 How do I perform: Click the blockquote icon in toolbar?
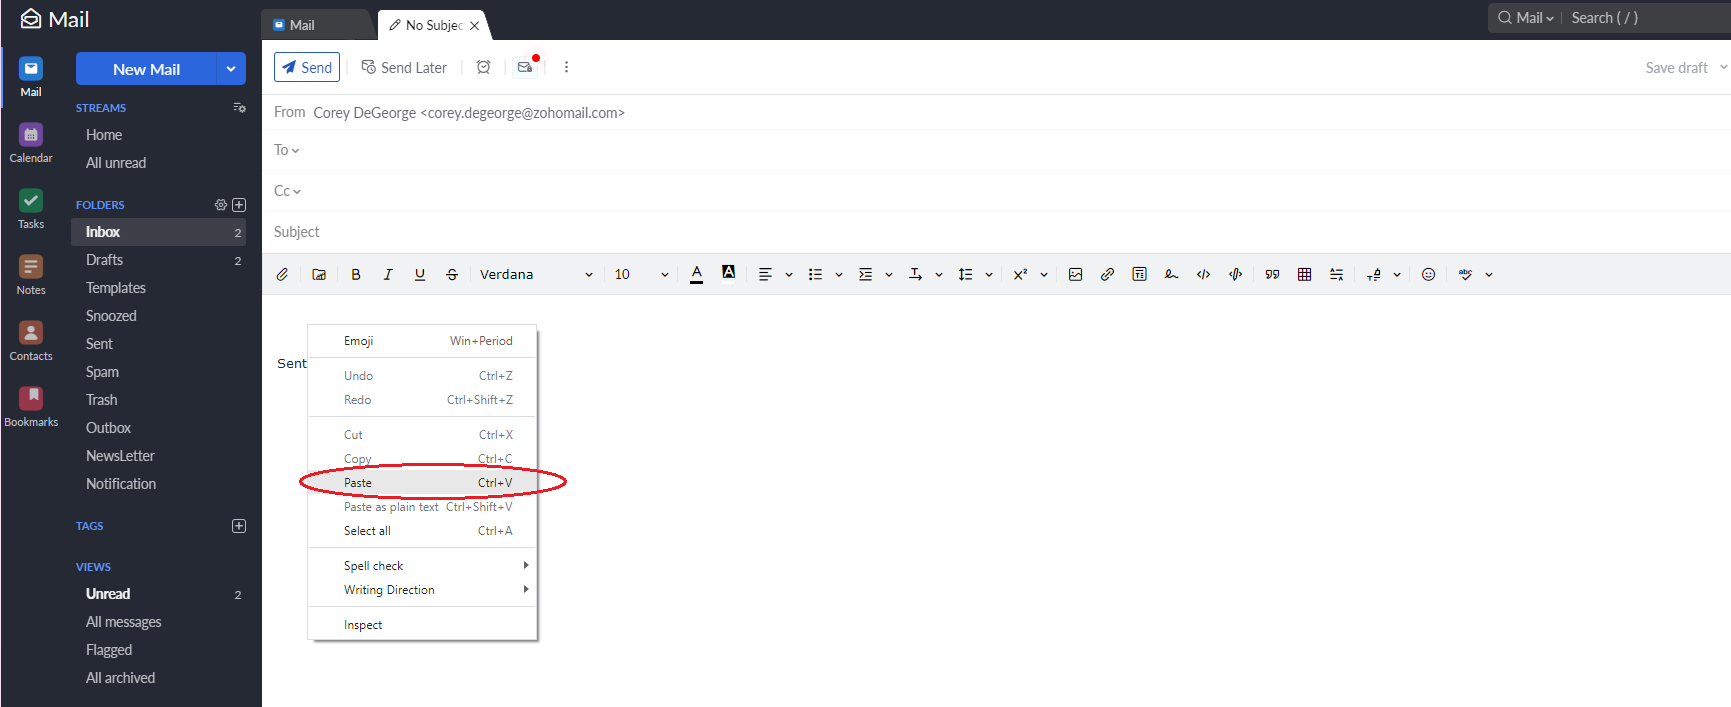[1272, 274]
